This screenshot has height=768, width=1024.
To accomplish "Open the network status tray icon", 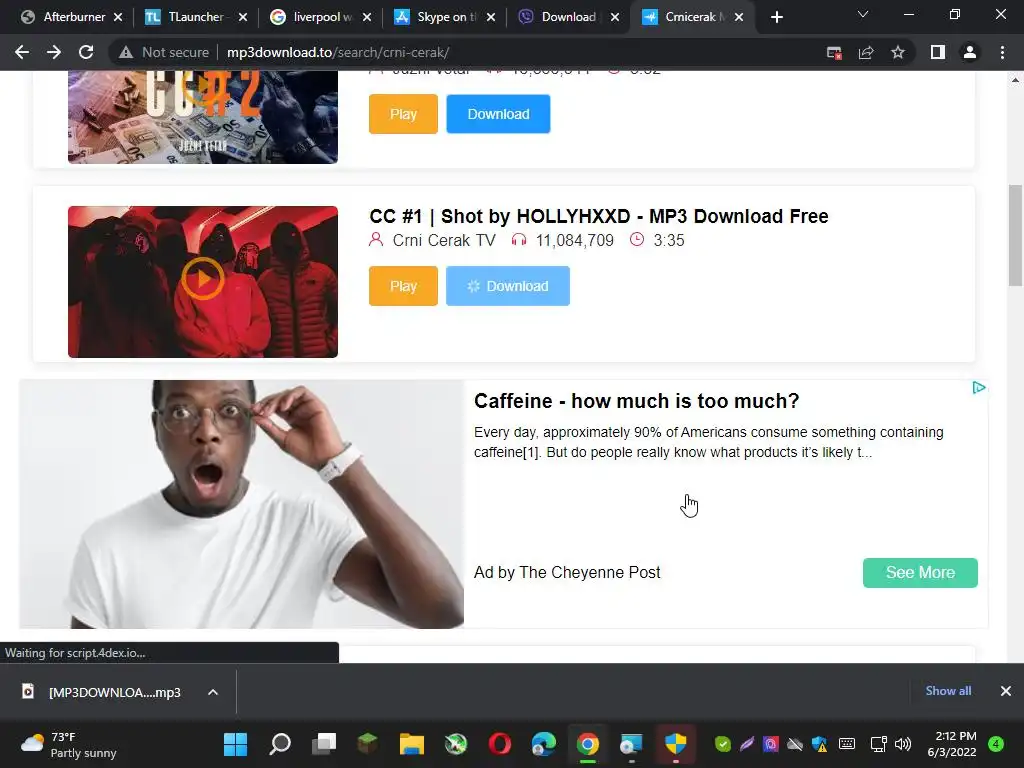I will point(878,744).
